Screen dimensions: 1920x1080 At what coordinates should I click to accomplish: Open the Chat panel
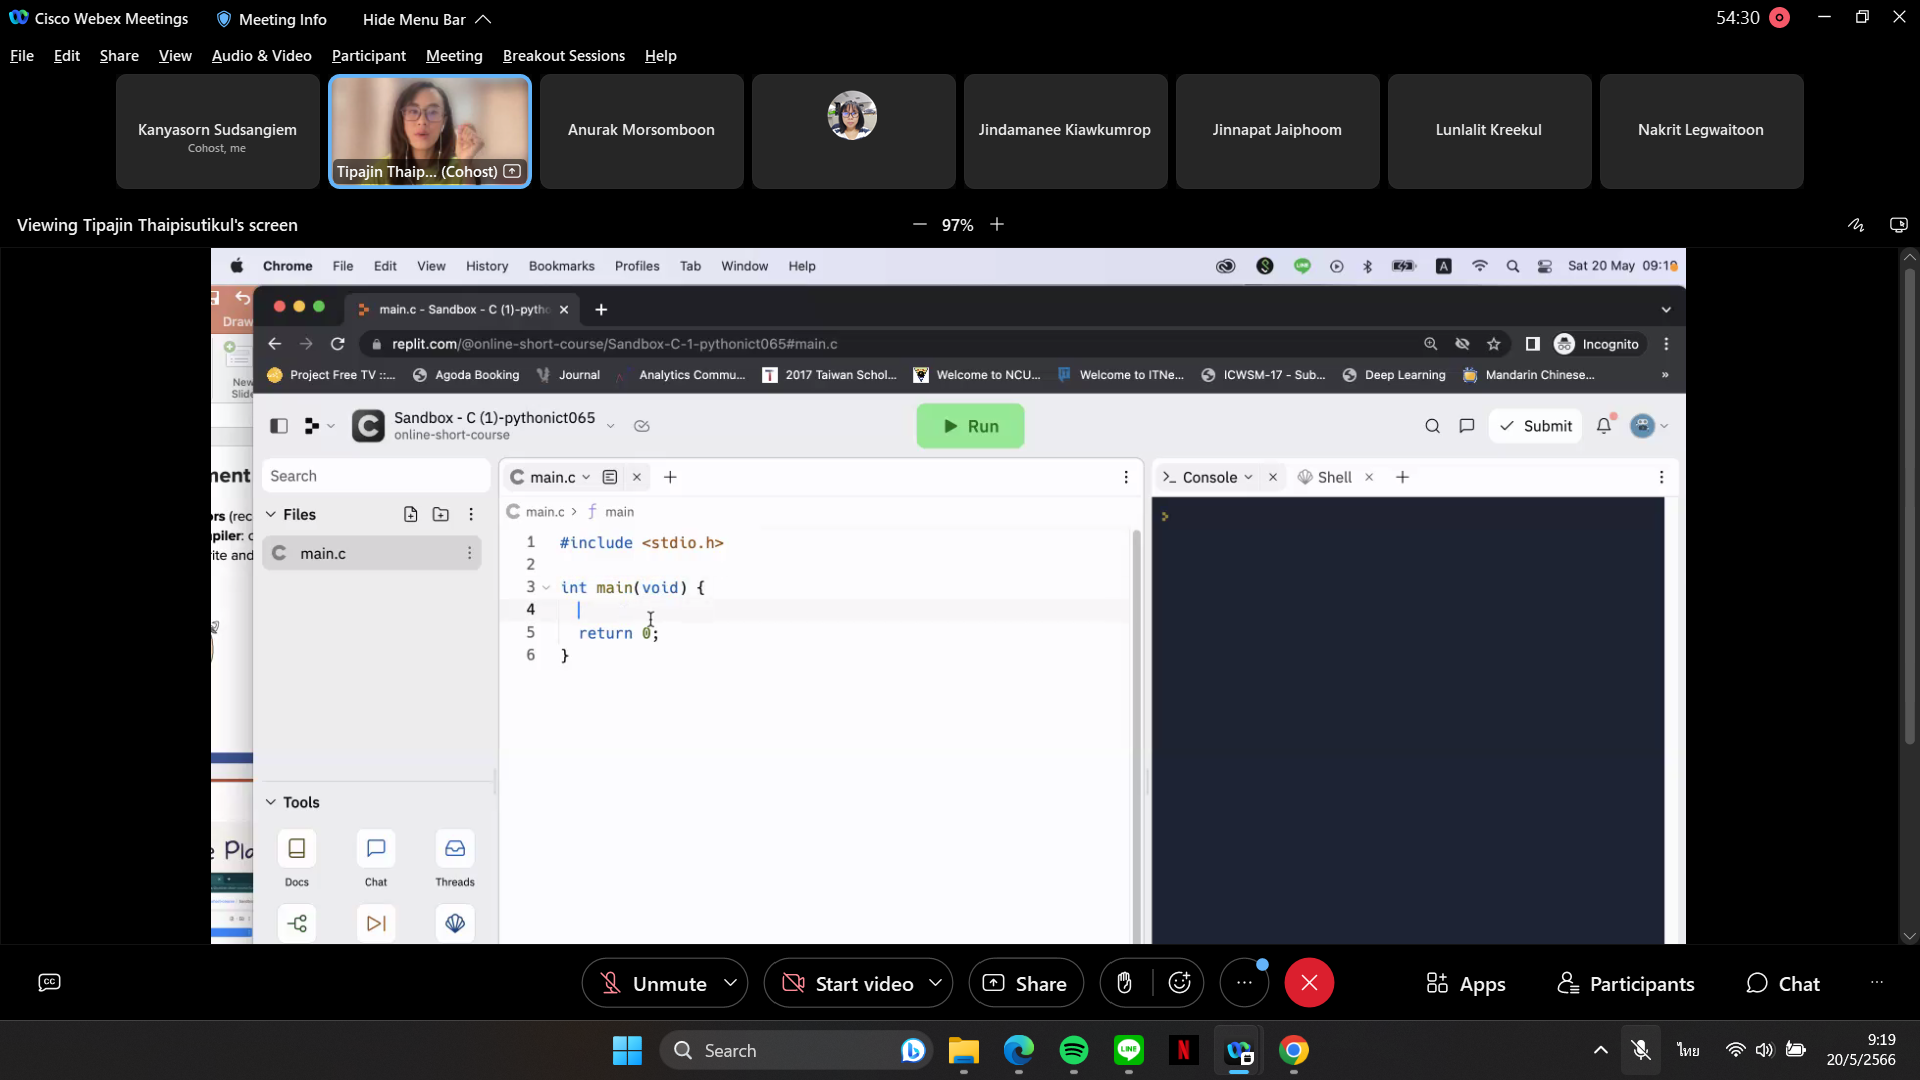click(x=1783, y=984)
